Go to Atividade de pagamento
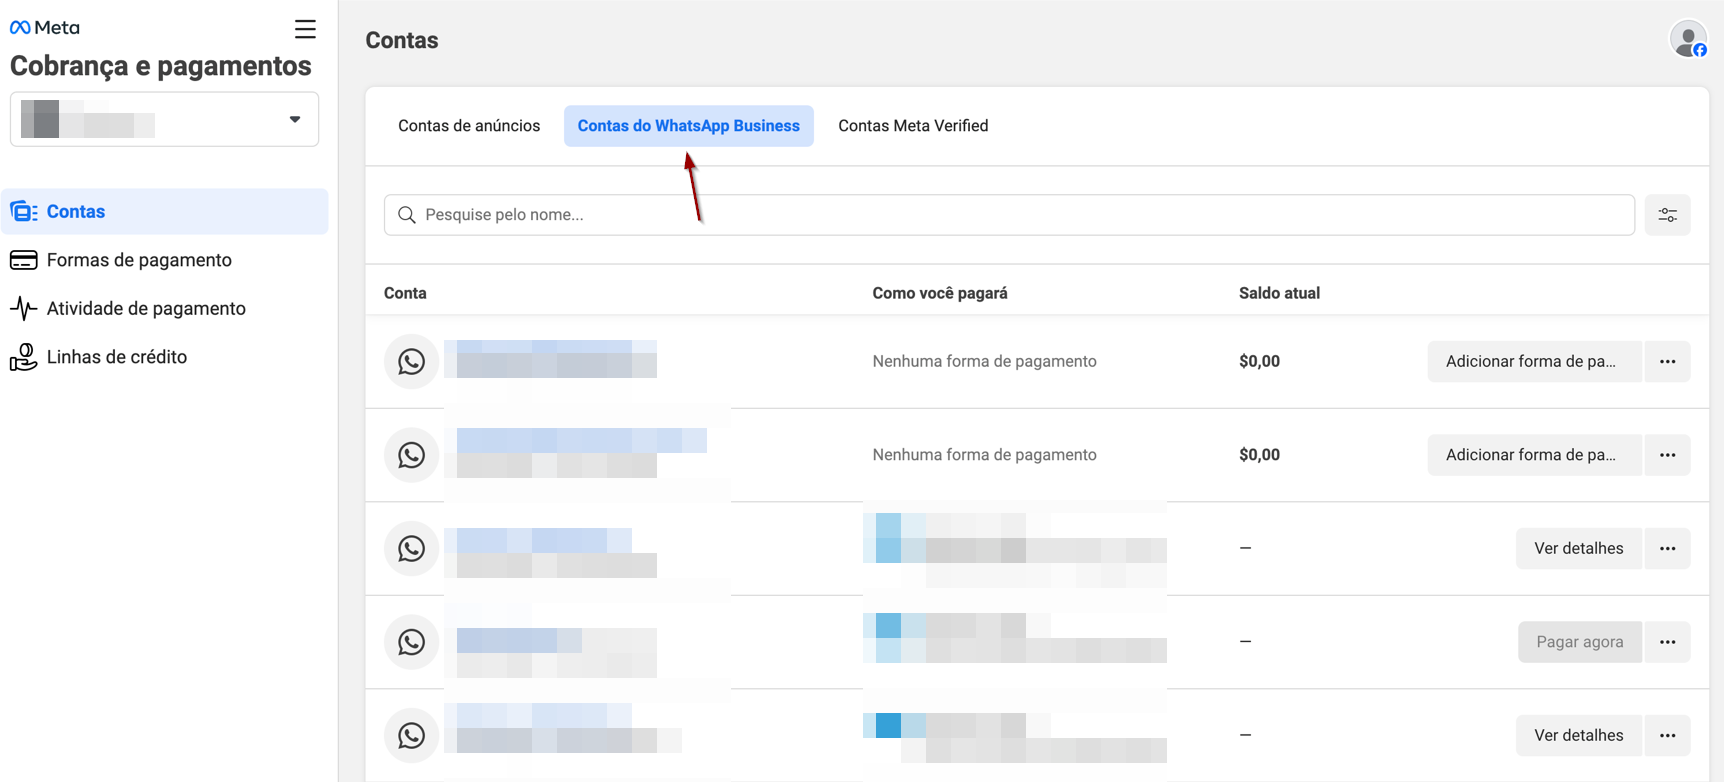The height and width of the screenshot is (782, 1724). click(x=146, y=309)
